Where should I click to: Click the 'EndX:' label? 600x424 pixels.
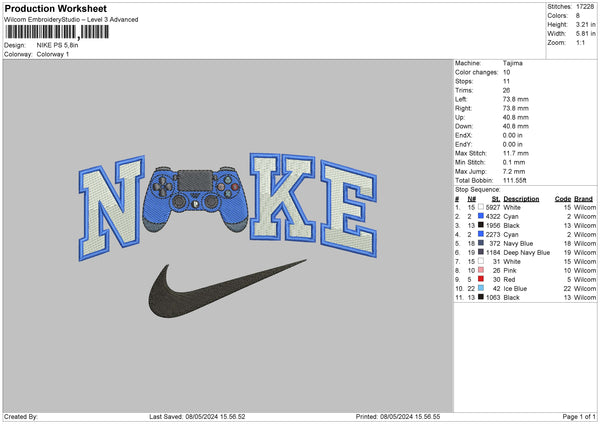pos(463,135)
